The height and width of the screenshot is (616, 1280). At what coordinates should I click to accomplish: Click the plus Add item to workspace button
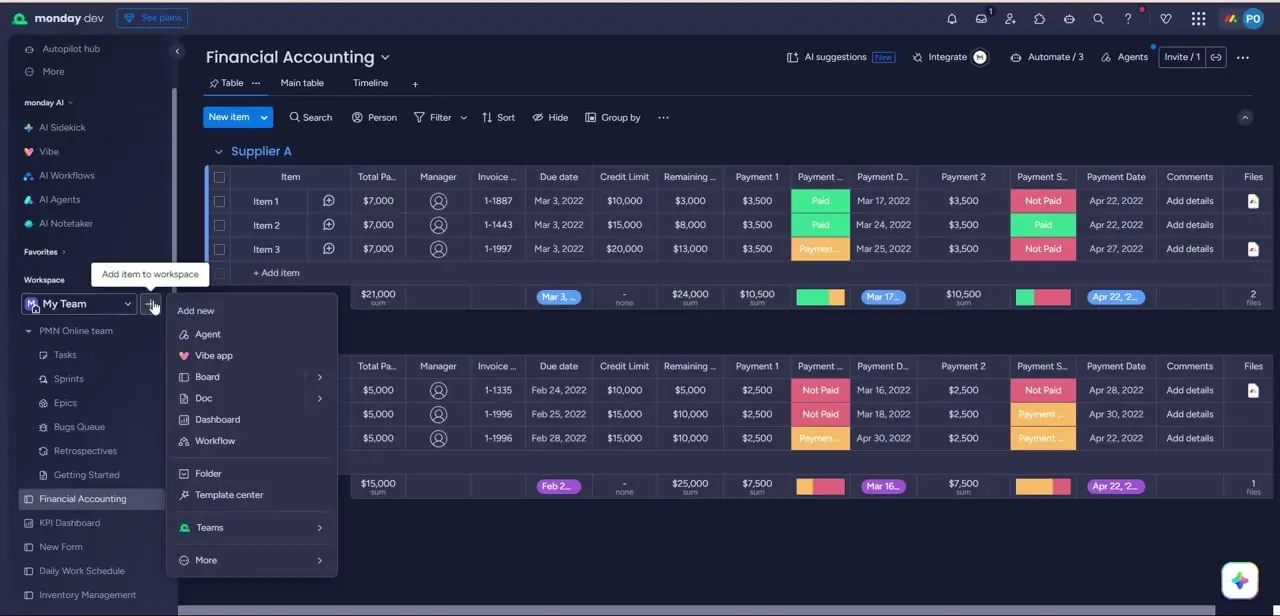click(x=150, y=304)
